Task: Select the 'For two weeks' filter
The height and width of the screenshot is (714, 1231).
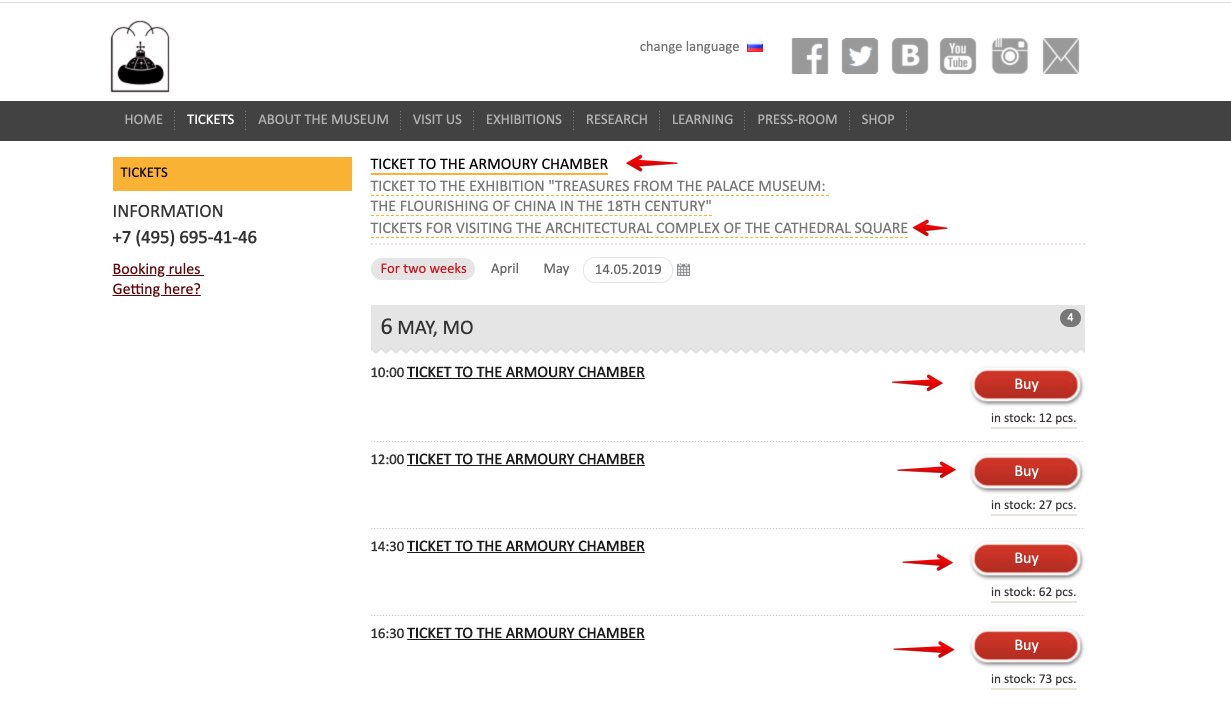Action: pyautogui.click(x=423, y=269)
